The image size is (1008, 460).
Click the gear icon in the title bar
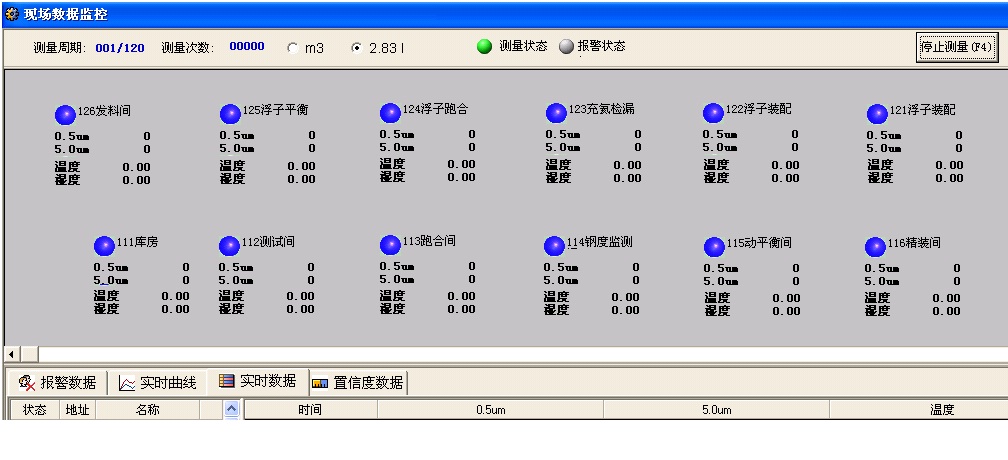(12, 14)
